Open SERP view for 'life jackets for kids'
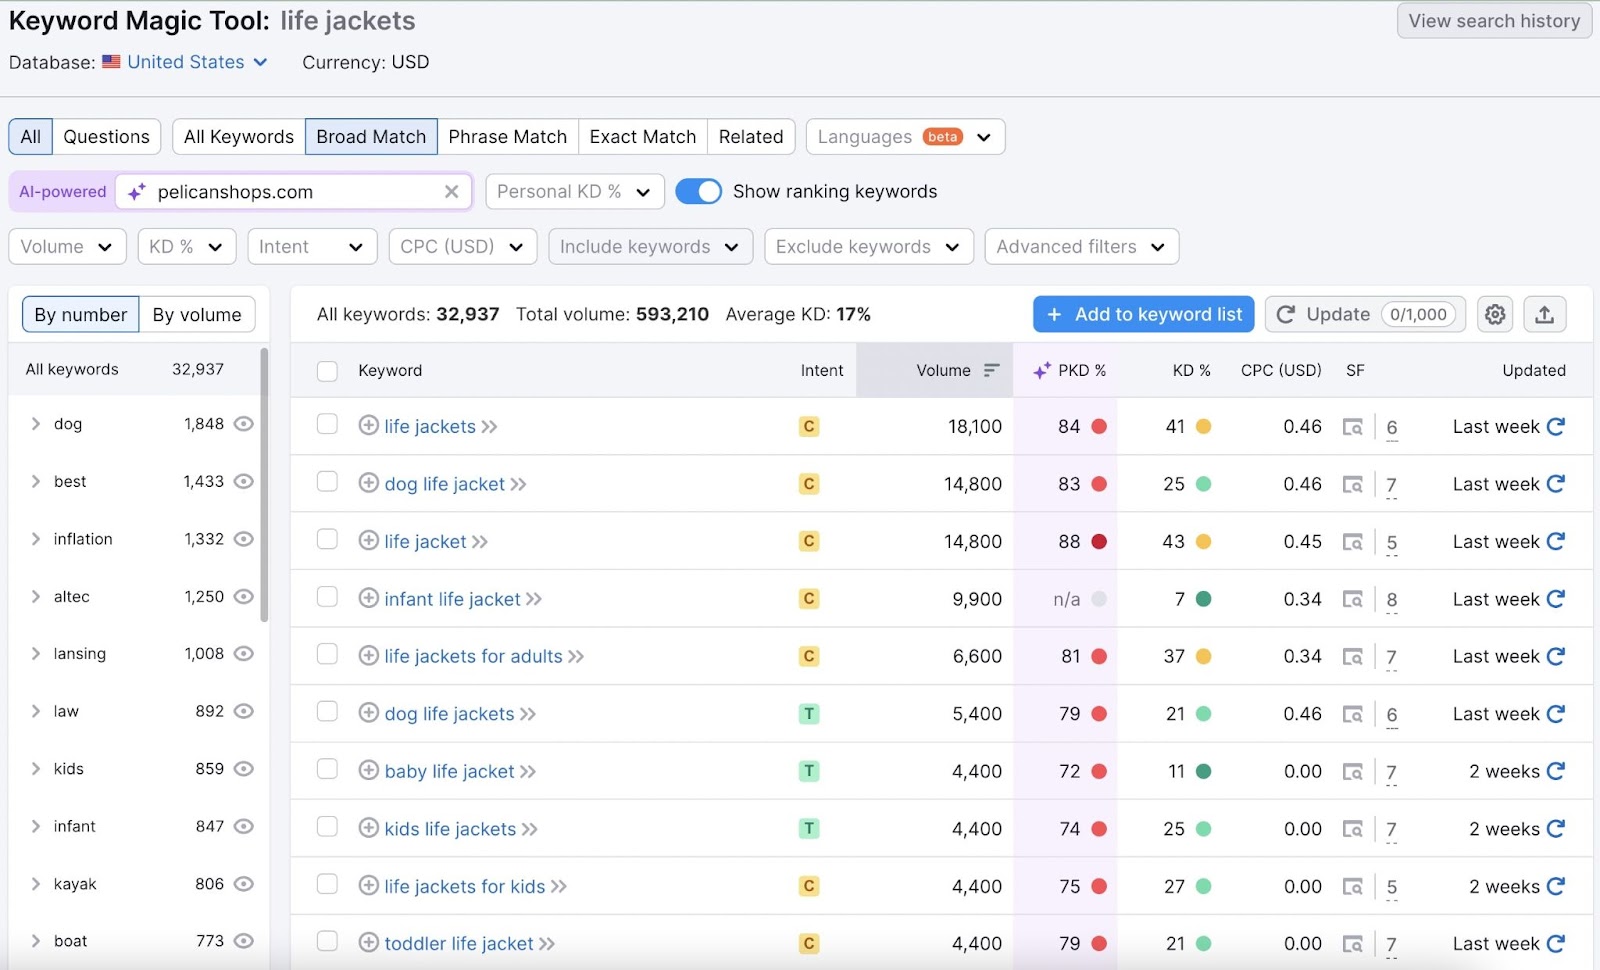Viewport: 1600px width, 970px height. pos(1352,887)
